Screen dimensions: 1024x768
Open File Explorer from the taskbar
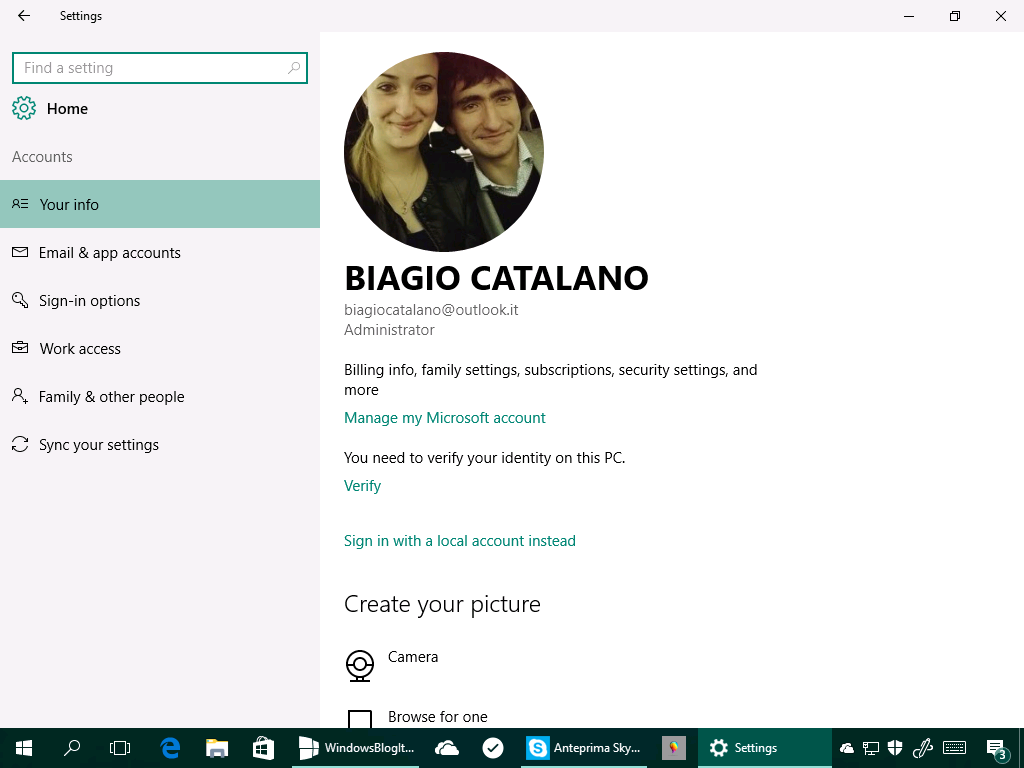[217, 748]
